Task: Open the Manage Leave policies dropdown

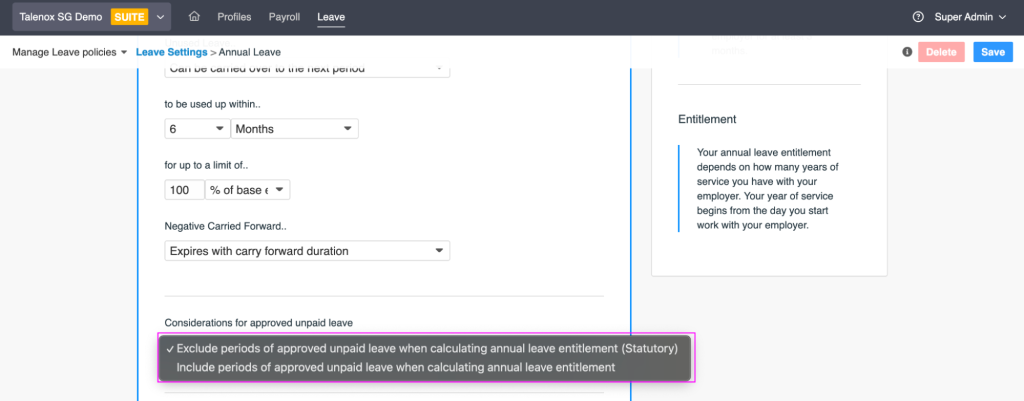Action: click(x=70, y=52)
